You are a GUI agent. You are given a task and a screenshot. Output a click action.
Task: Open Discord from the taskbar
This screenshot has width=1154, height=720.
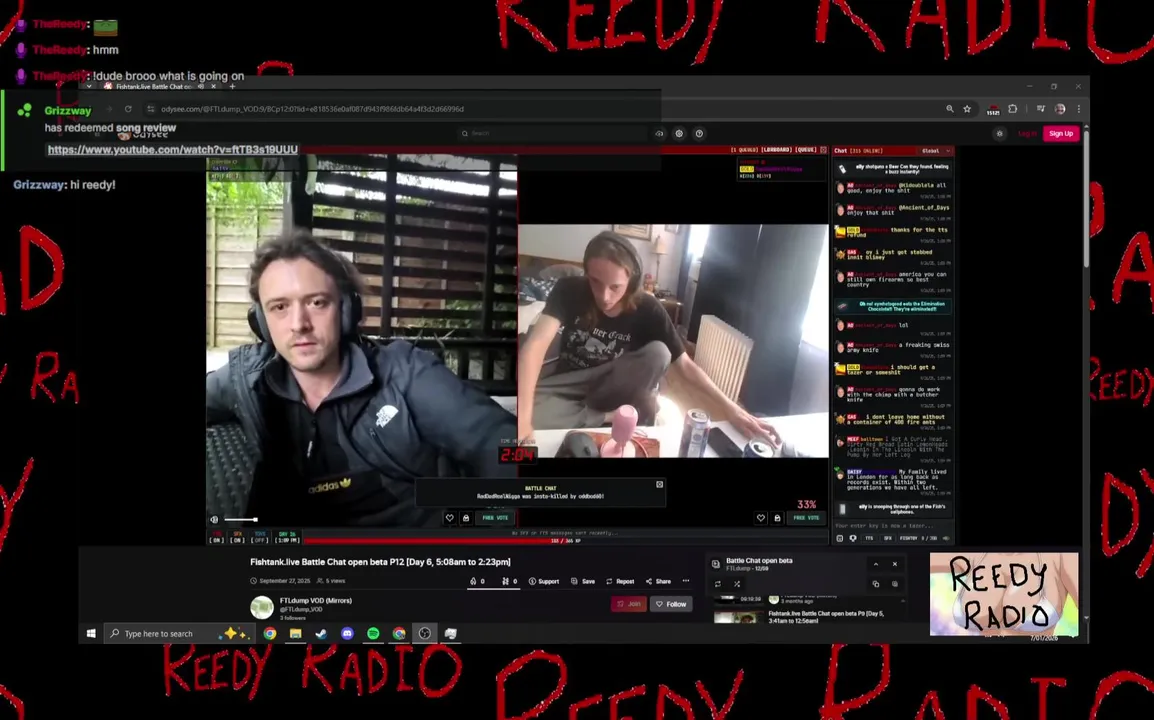coord(347,633)
